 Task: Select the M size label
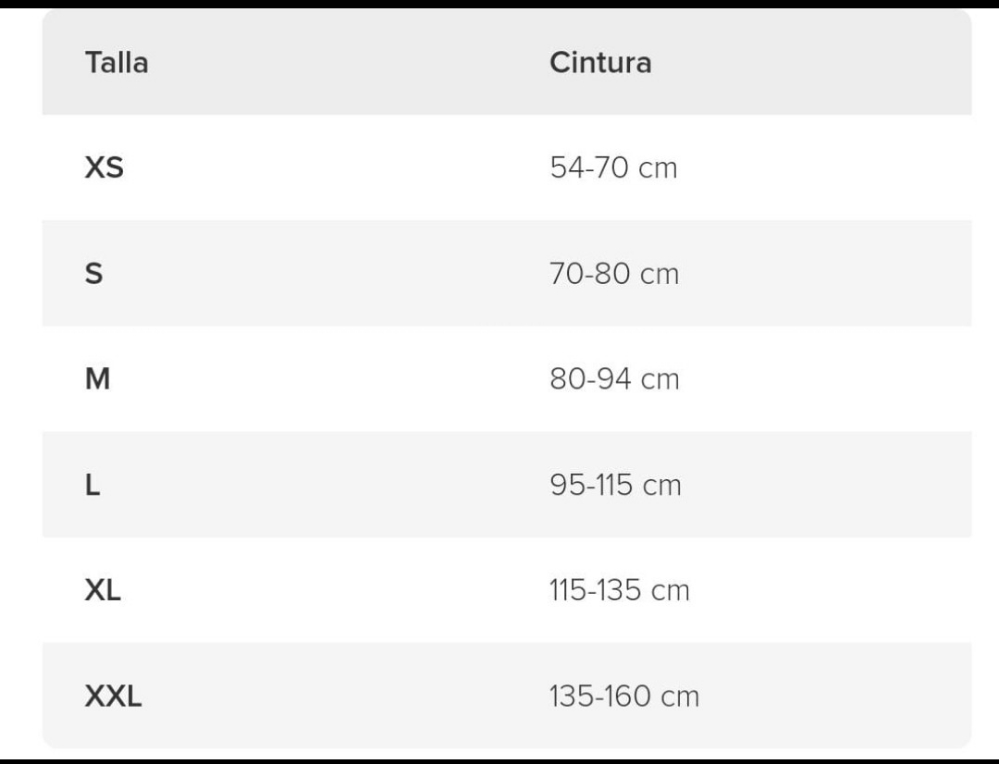pyautogui.click(x=97, y=379)
